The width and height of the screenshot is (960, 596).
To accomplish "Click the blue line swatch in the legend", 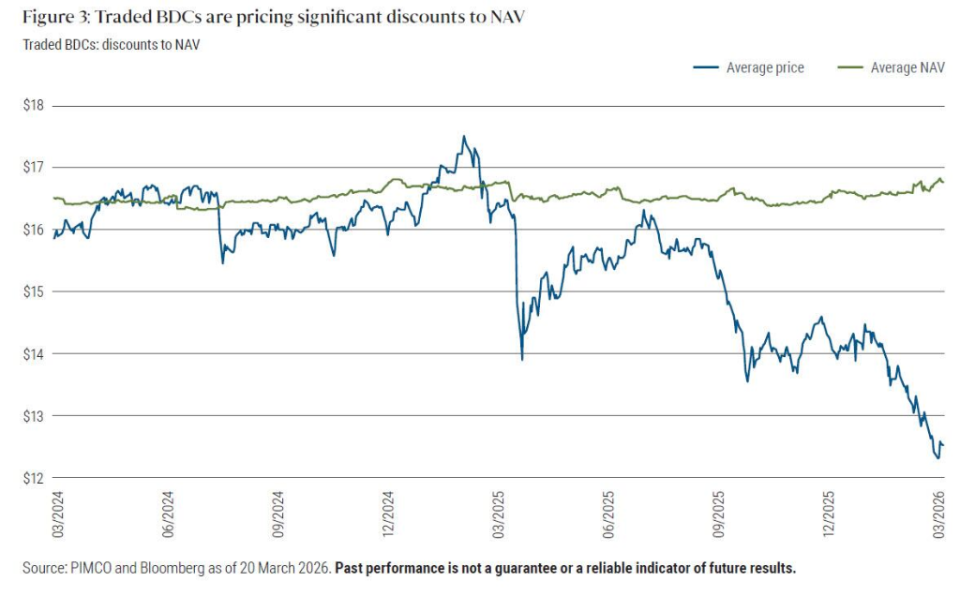I will [706, 68].
